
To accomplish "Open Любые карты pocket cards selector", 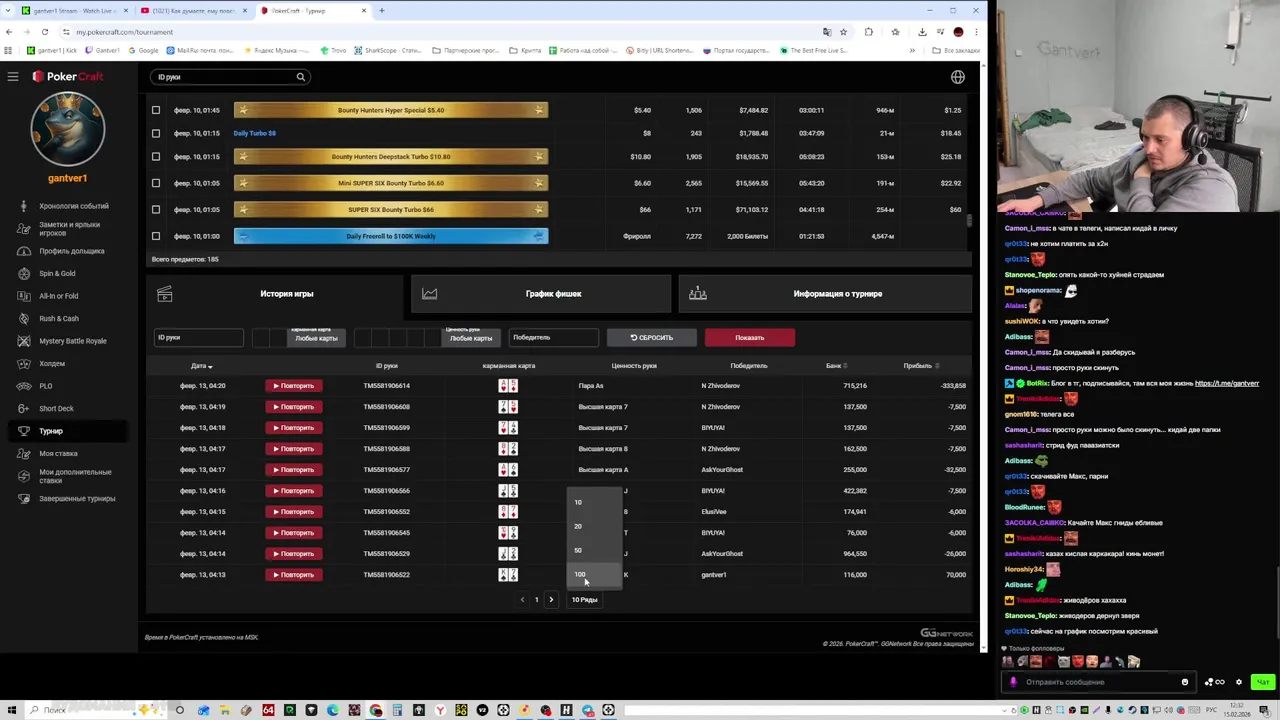I will 316,338.
